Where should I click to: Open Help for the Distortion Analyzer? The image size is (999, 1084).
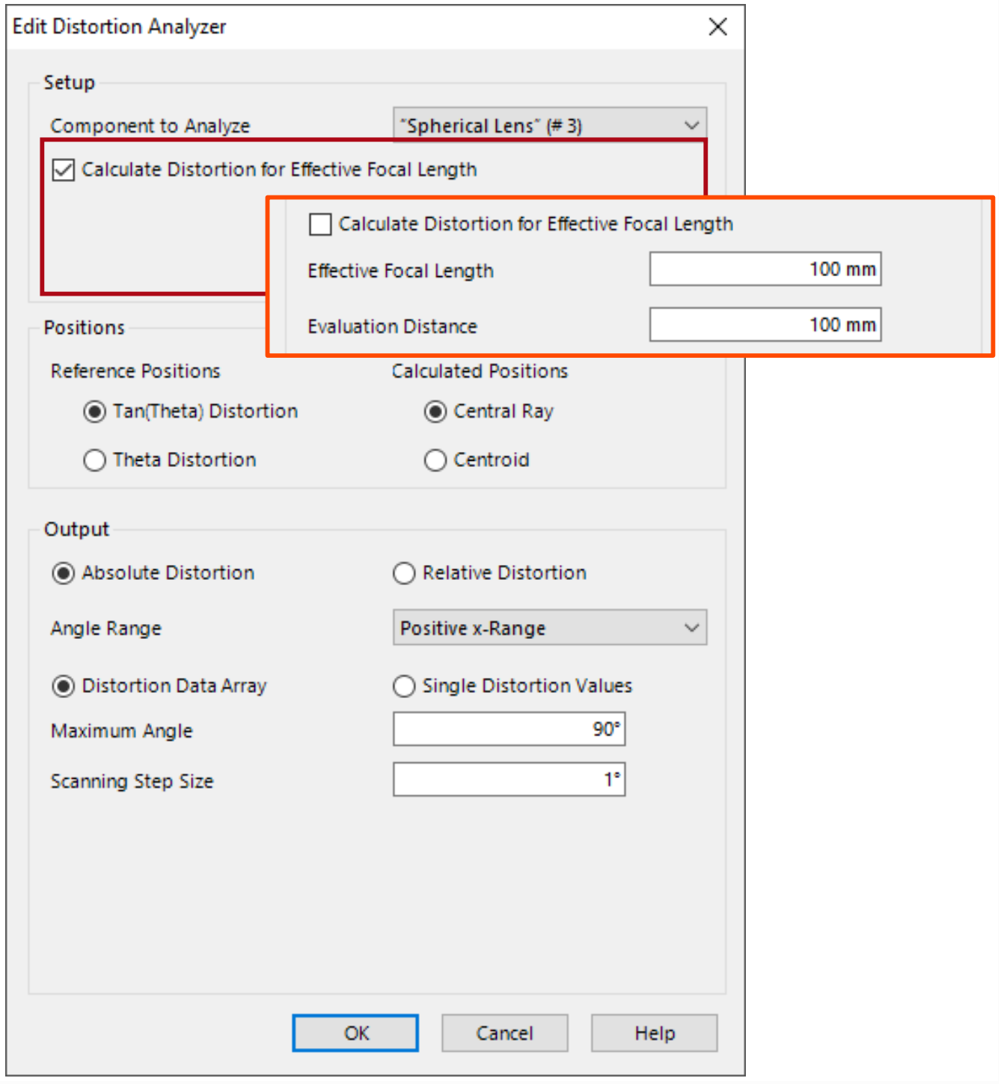pyautogui.click(x=654, y=1032)
